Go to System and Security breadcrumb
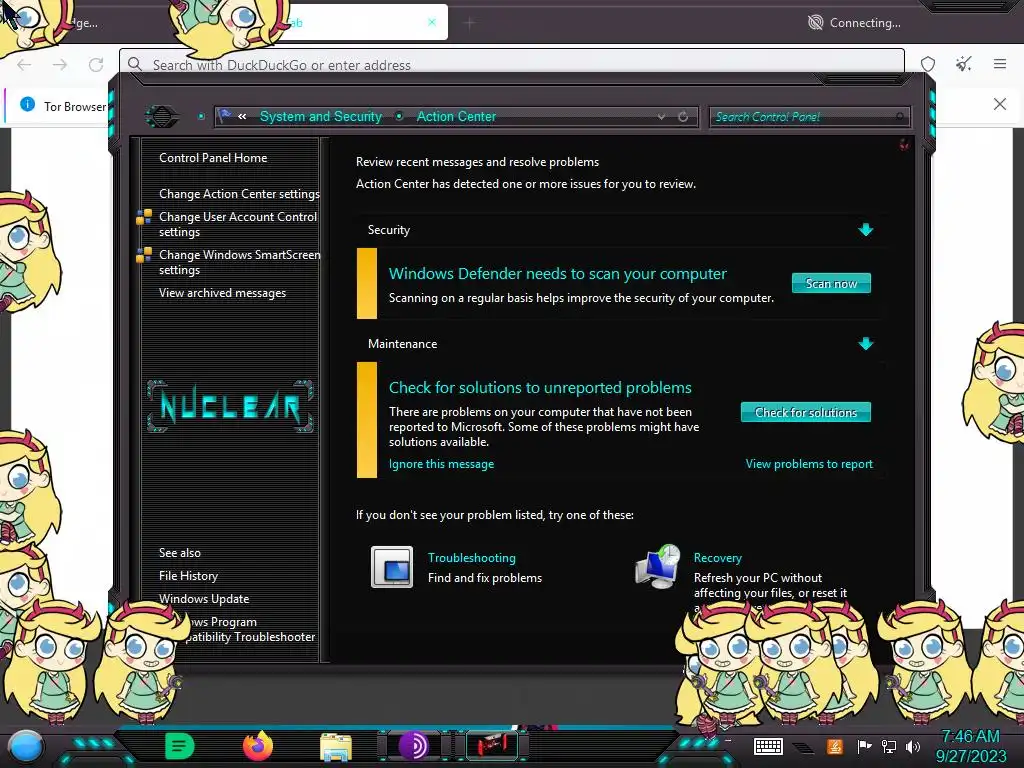 coord(321,116)
